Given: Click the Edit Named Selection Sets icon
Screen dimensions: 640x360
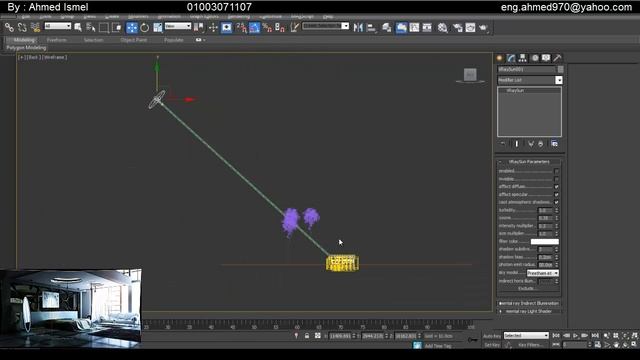Looking at the screenshot, I should coord(295,27).
